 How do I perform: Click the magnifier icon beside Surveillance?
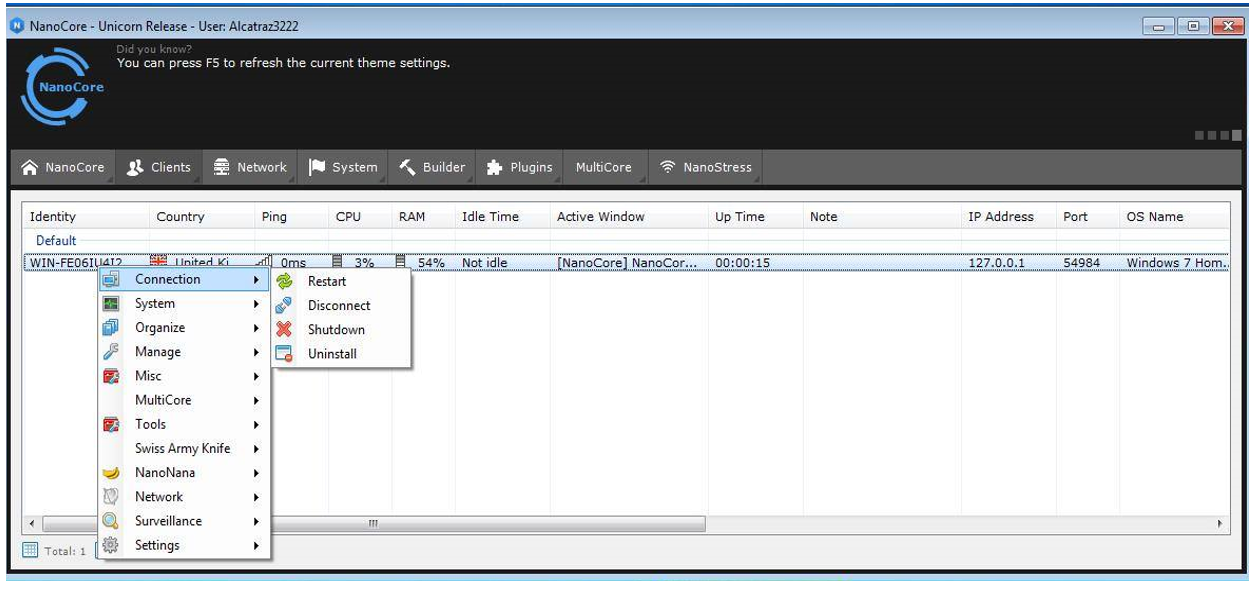(x=111, y=521)
